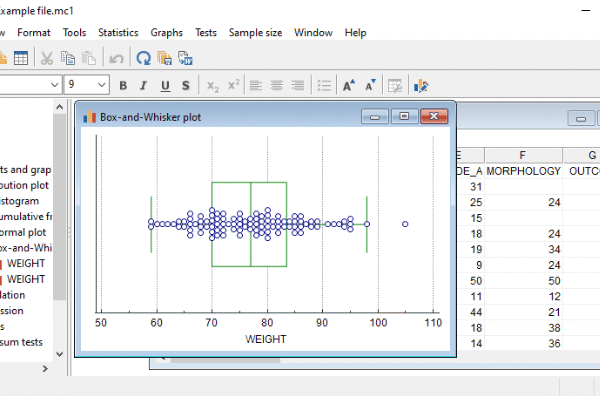Click the format graph chart icon
600x396 pixels.
[x=421, y=86]
